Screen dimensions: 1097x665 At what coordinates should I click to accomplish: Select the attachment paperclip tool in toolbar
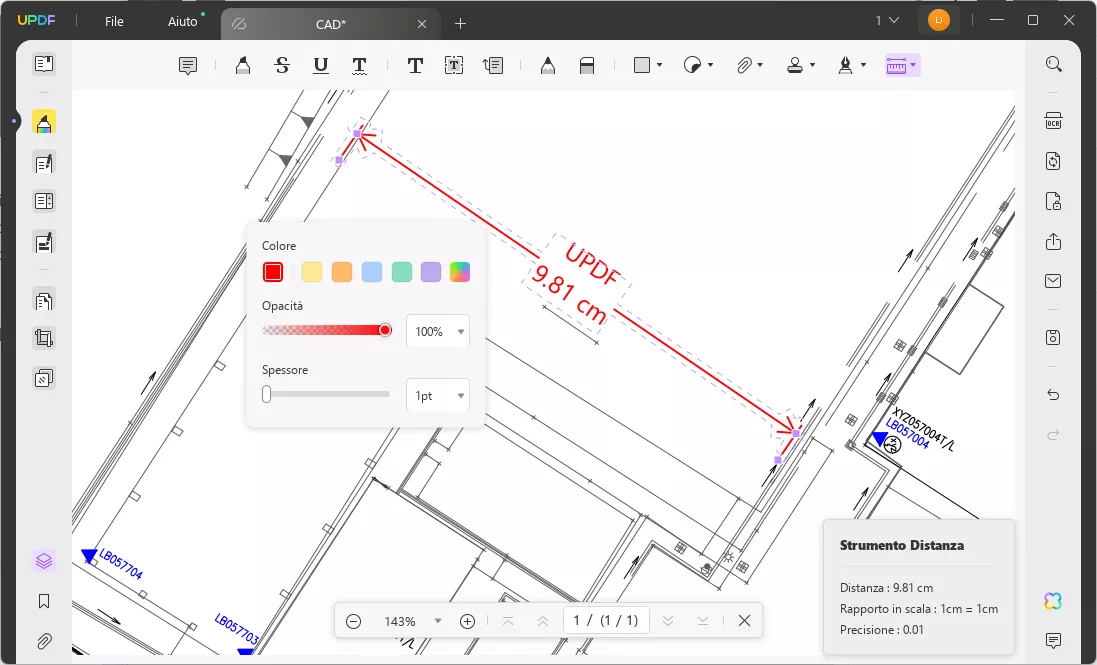coord(744,65)
